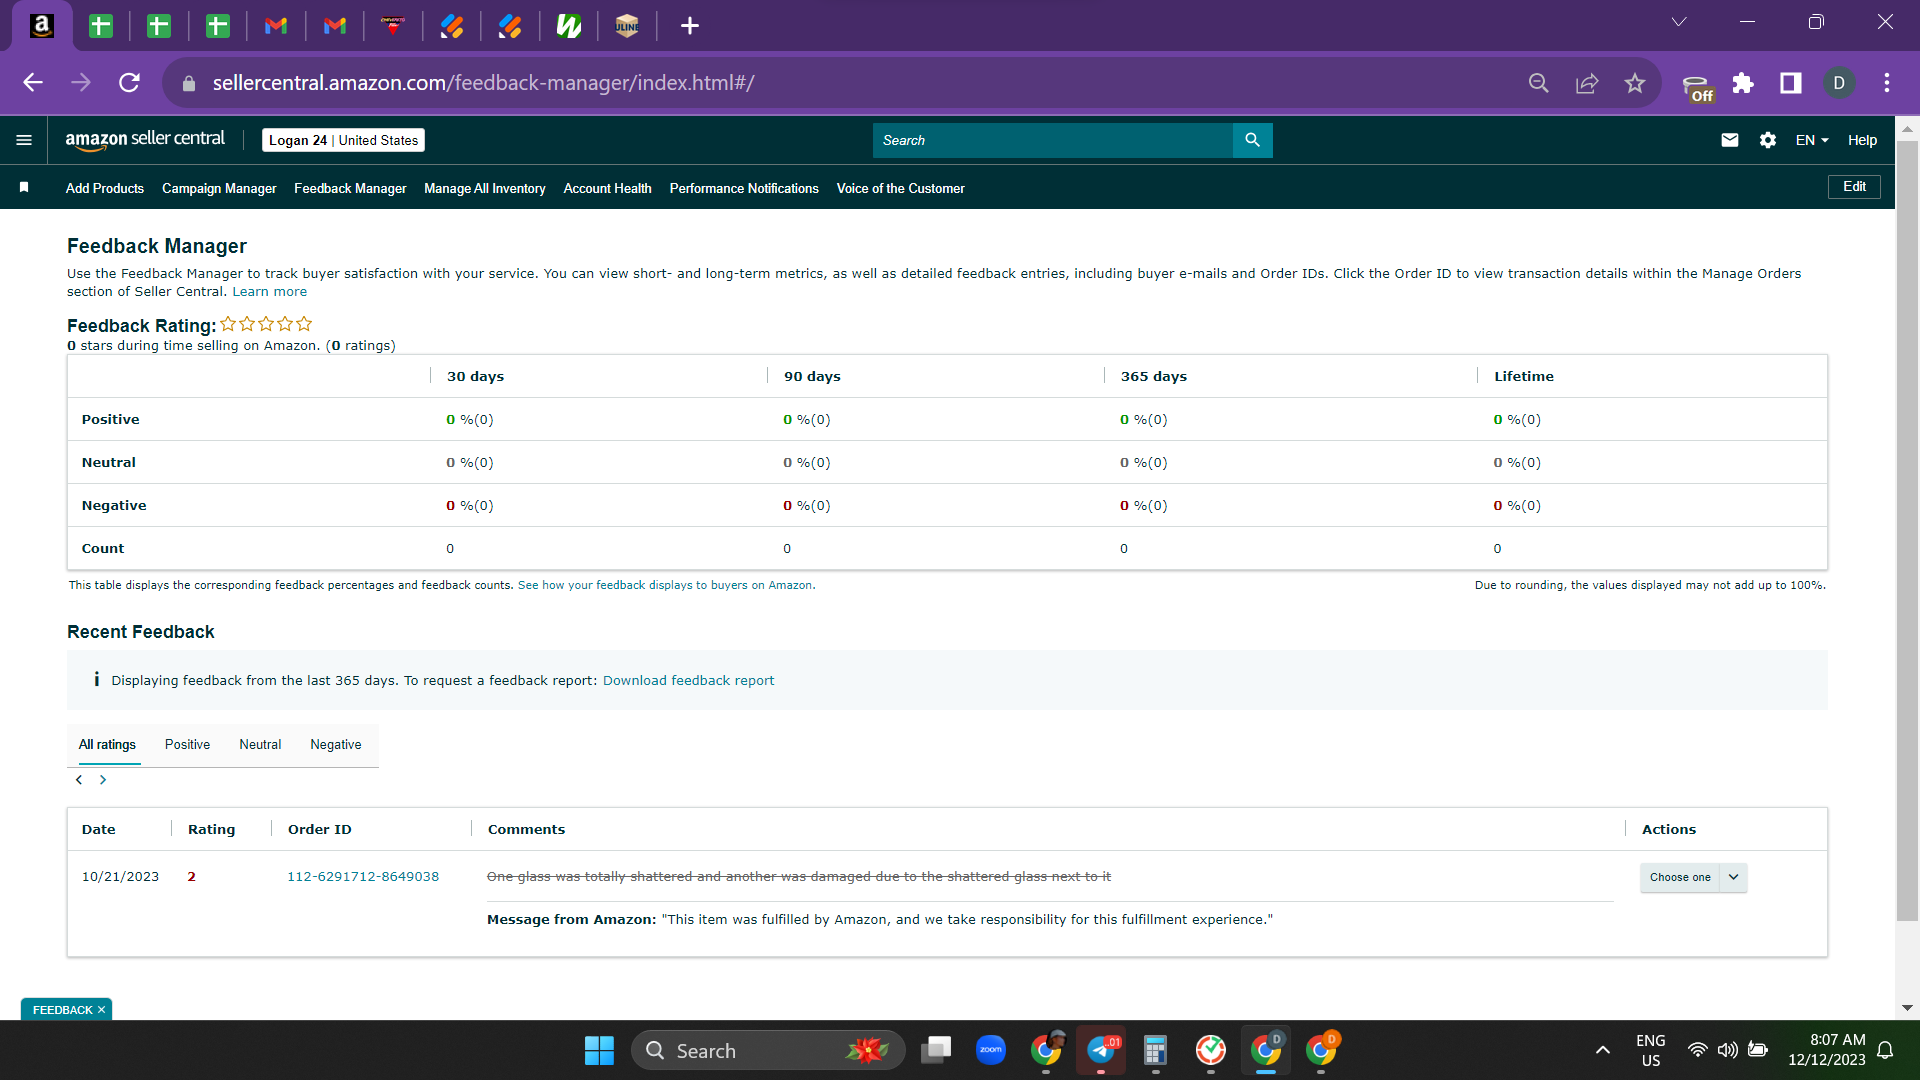Click the Learn more link
The height and width of the screenshot is (1080, 1920).
tap(269, 292)
